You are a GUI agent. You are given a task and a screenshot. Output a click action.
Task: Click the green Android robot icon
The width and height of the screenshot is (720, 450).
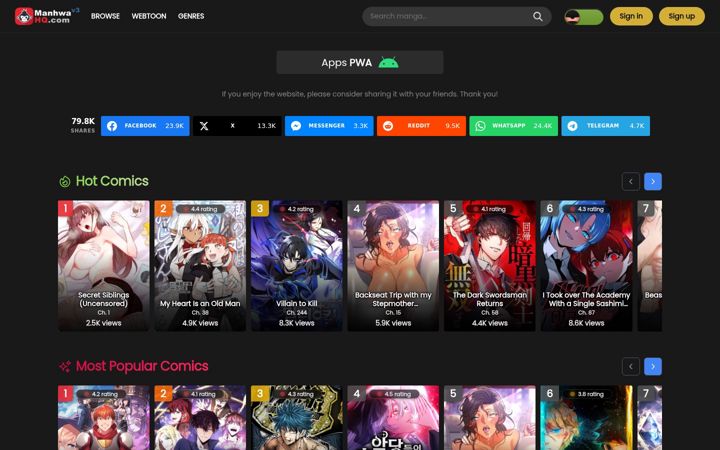tap(388, 62)
